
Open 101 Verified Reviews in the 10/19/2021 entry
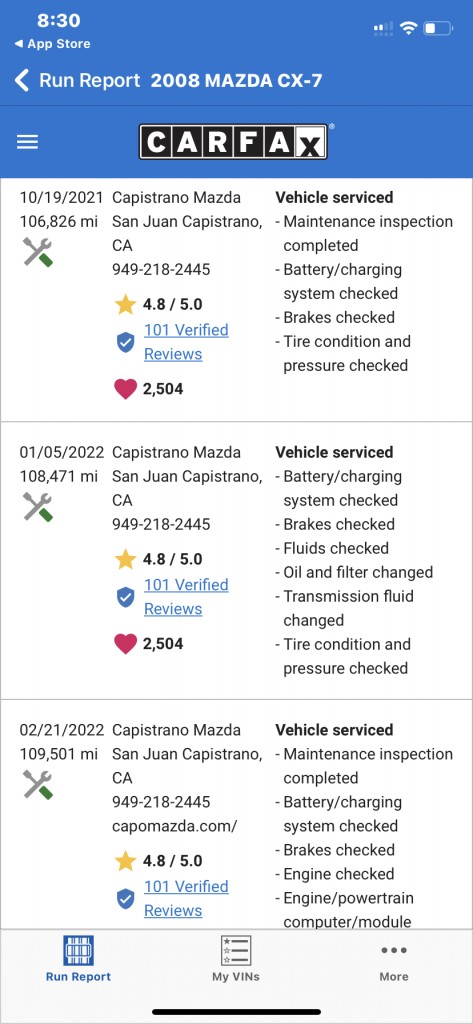(186, 342)
